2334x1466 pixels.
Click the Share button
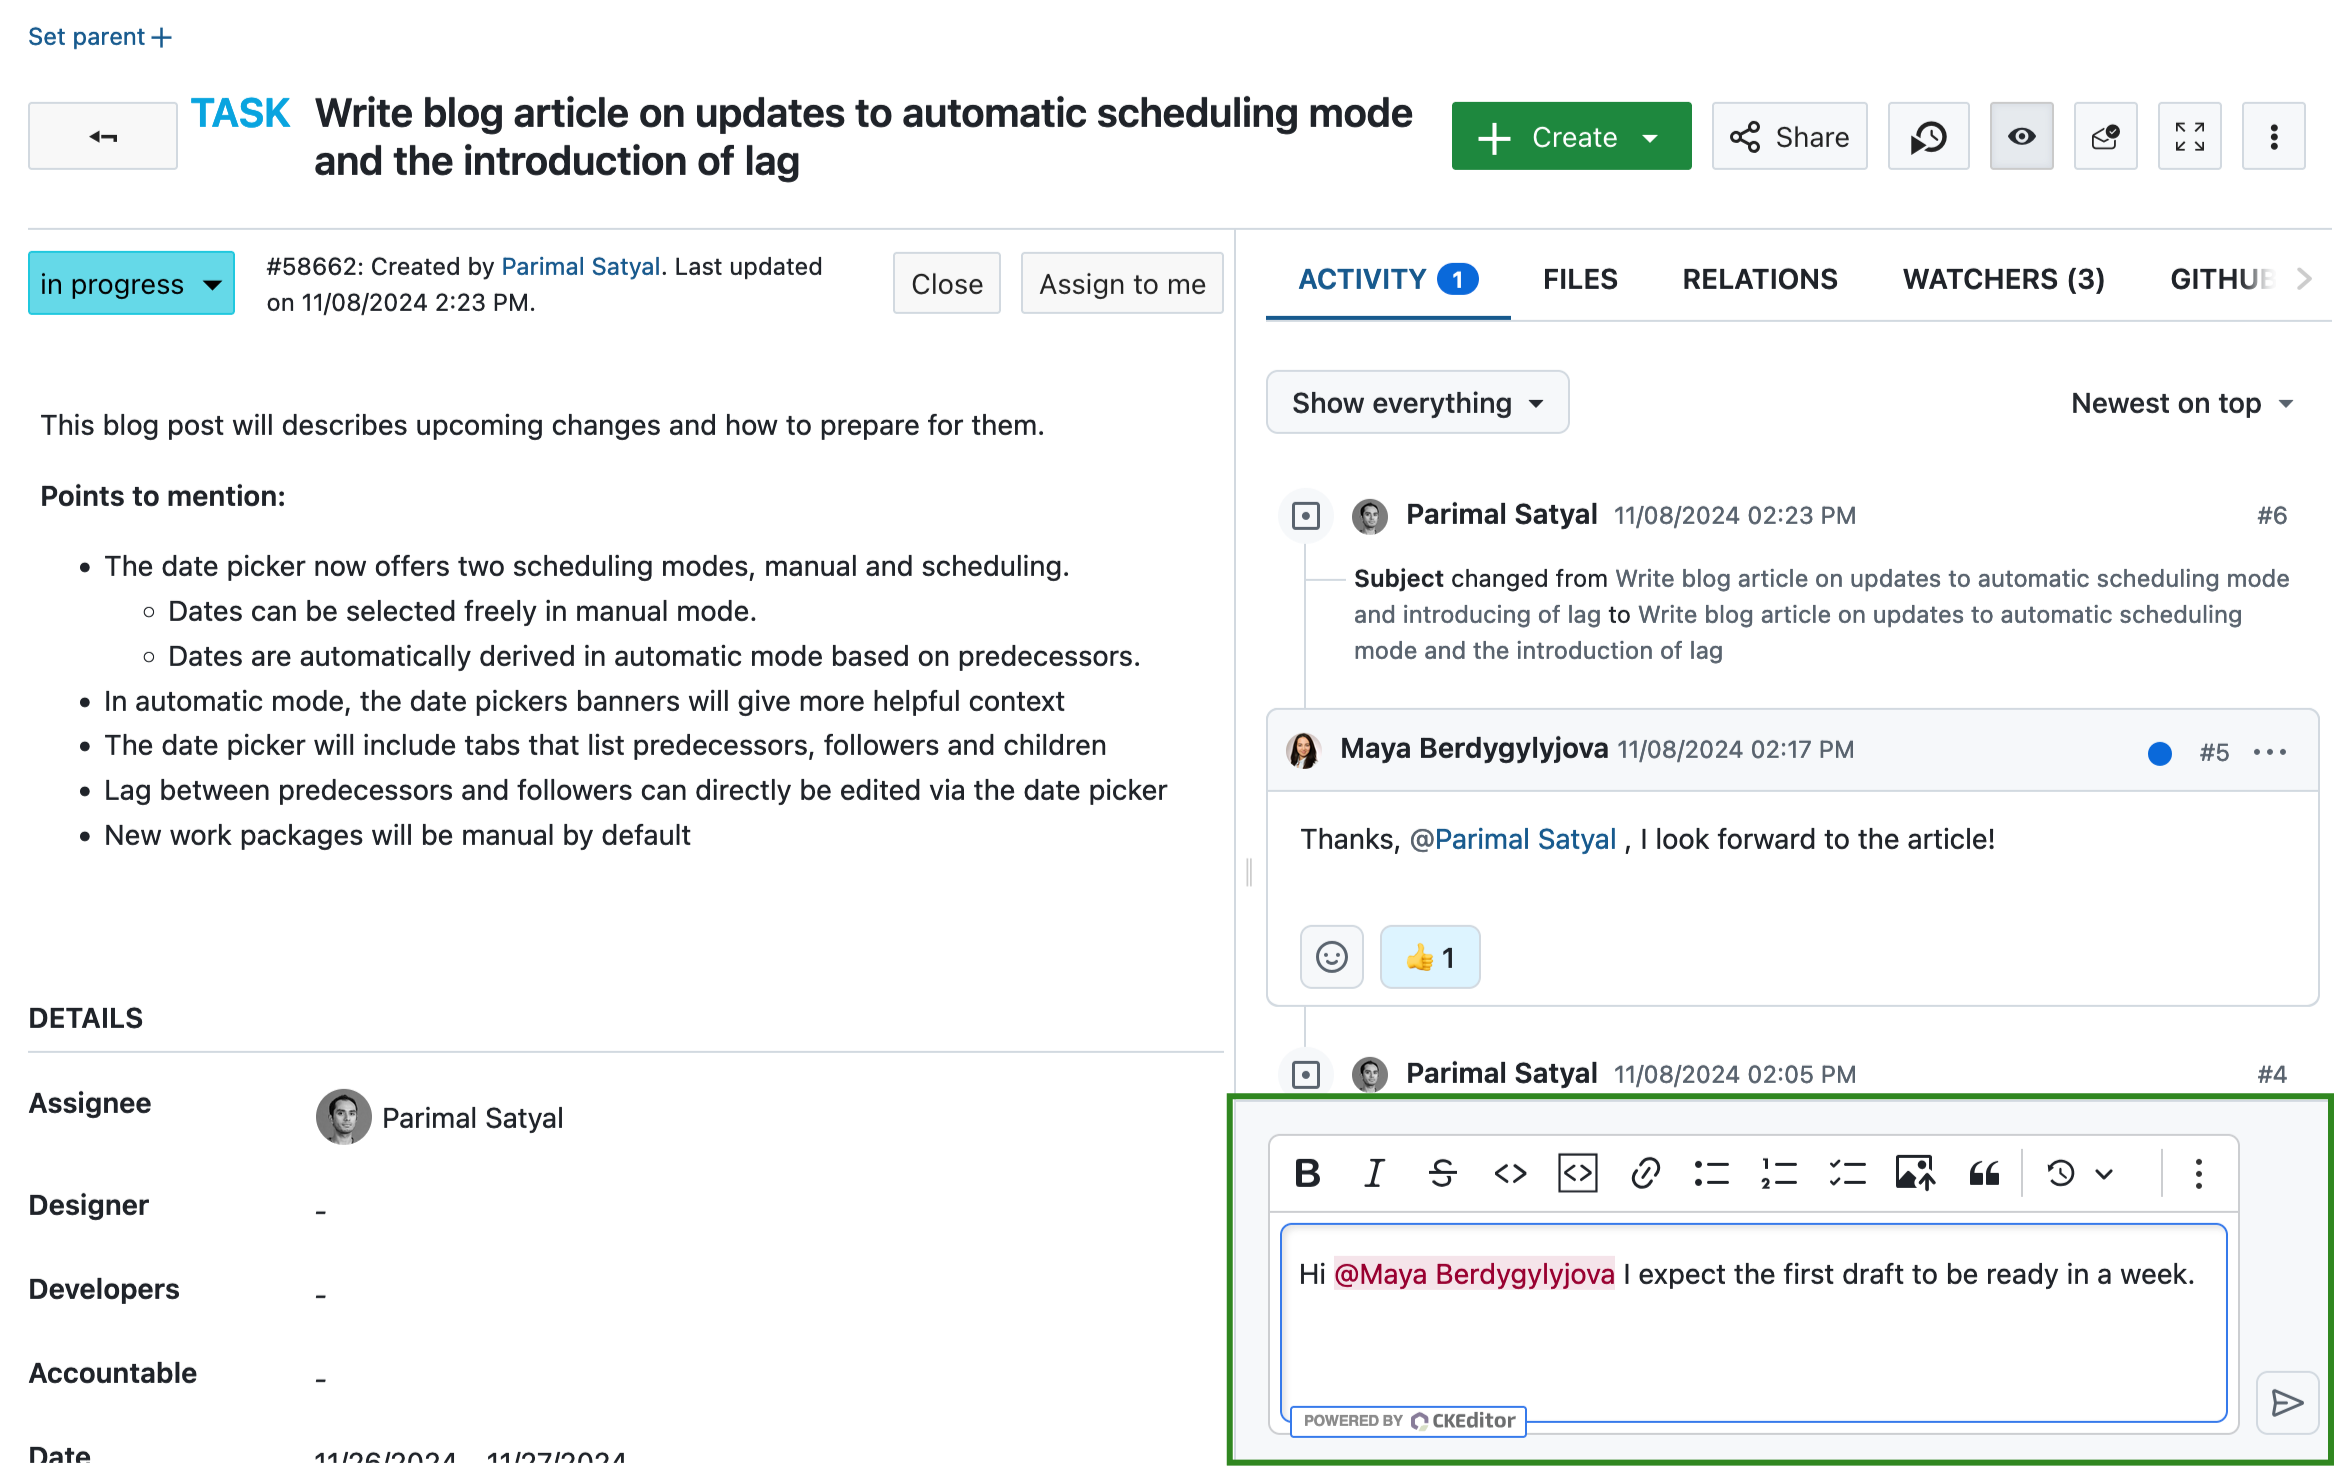pos(1787,135)
